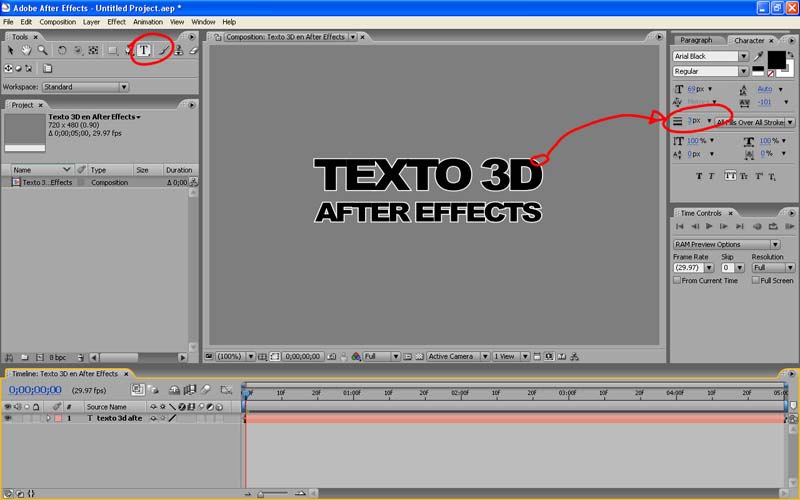Click the RAM Preview button
This screenshot has width=800, height=500.
[789, 227]
